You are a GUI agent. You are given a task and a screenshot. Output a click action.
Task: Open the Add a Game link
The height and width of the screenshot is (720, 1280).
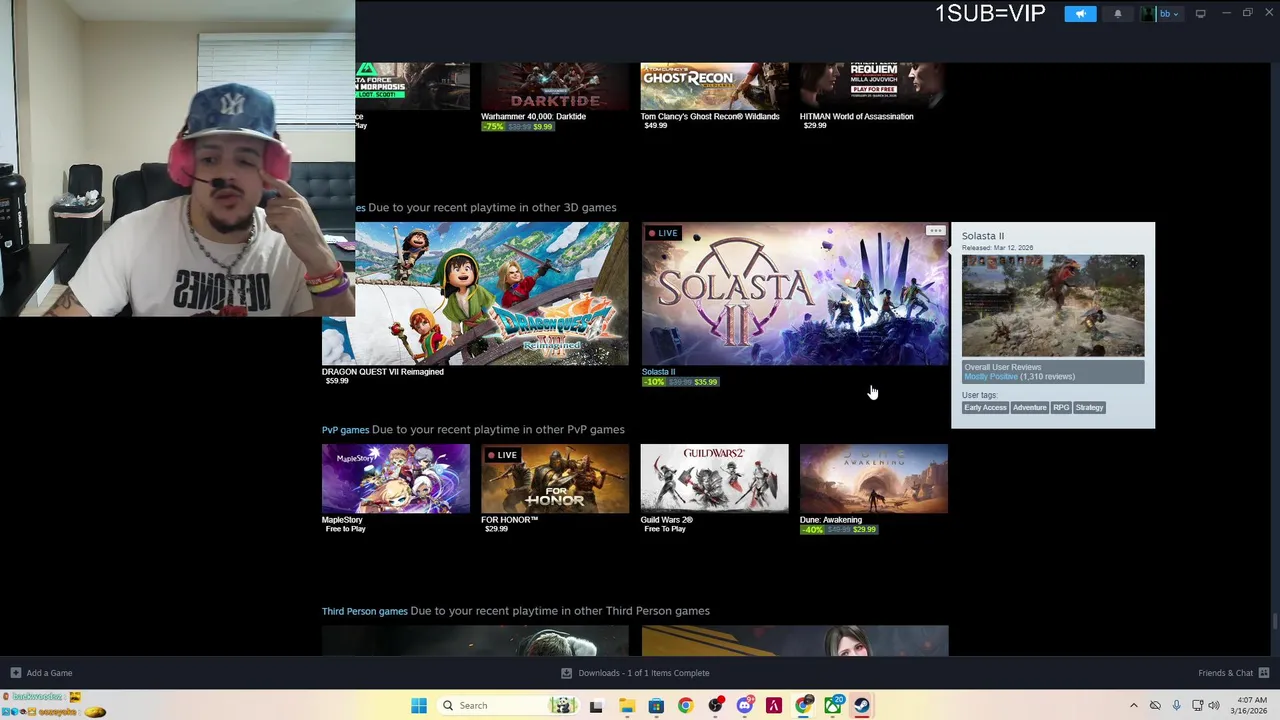point(49,673)
